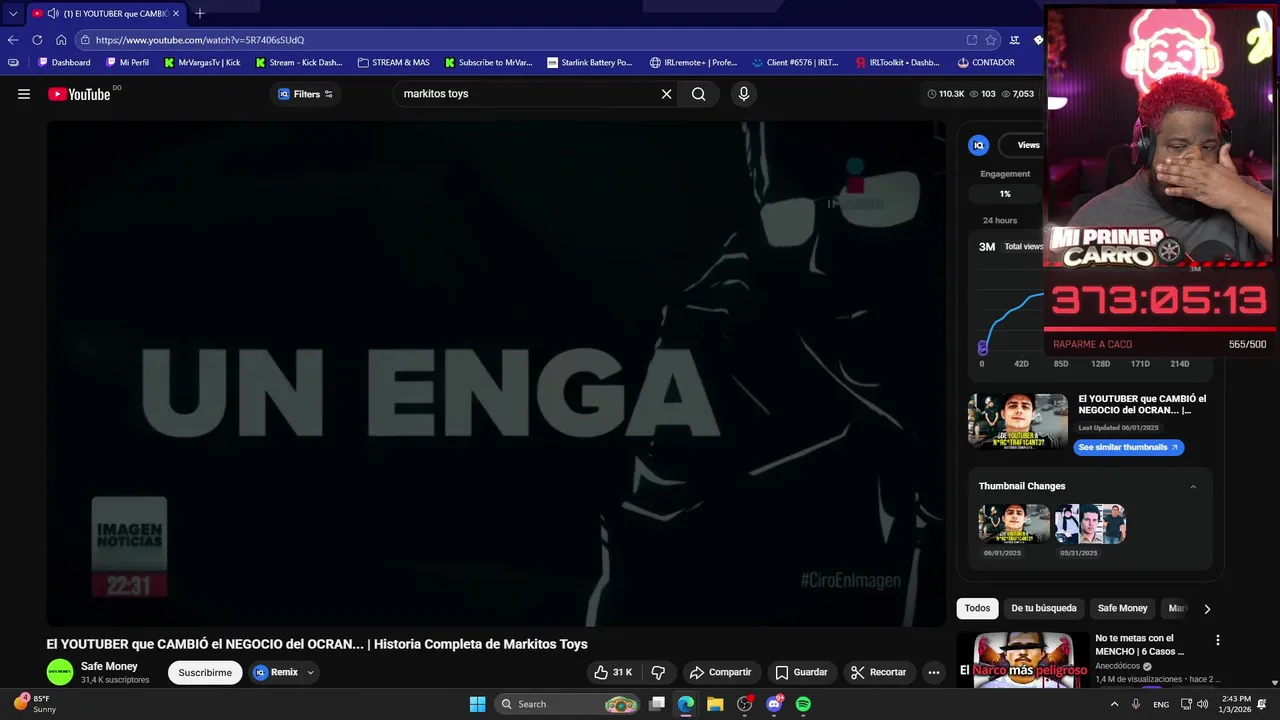Image resolution: width=1280 pixels, height=720 pixels.
Task: Open the Dashboard bookmark
Action: coord(64,62)
